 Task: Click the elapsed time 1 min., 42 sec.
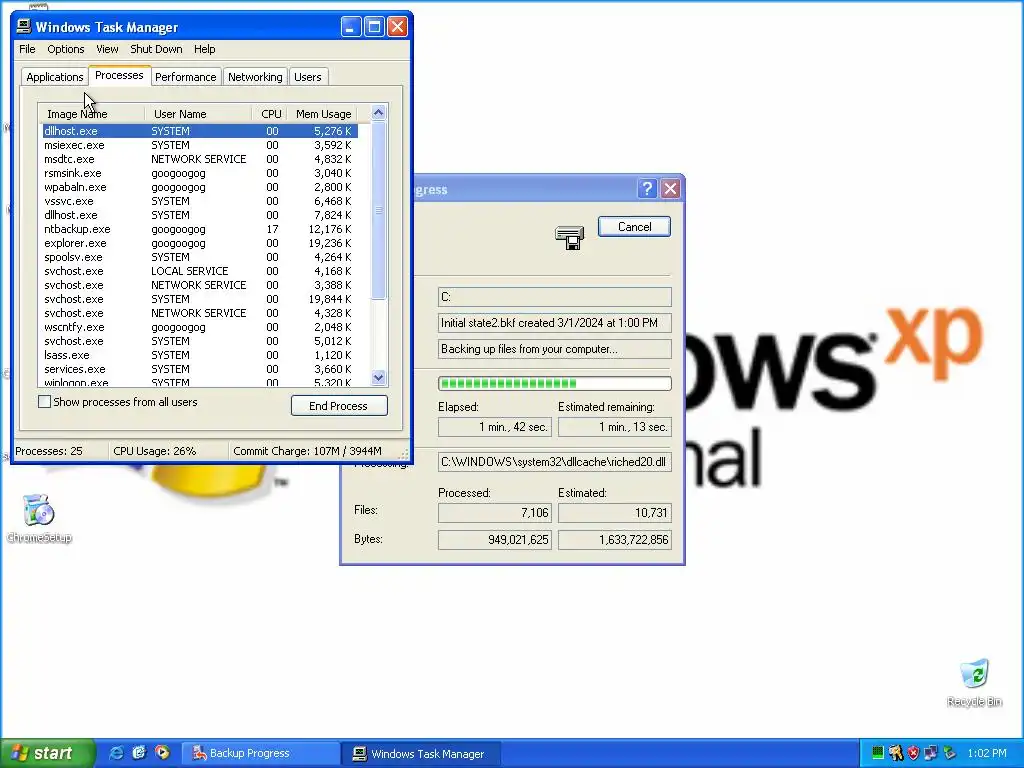pyautogui.click(x=494, y=427)
